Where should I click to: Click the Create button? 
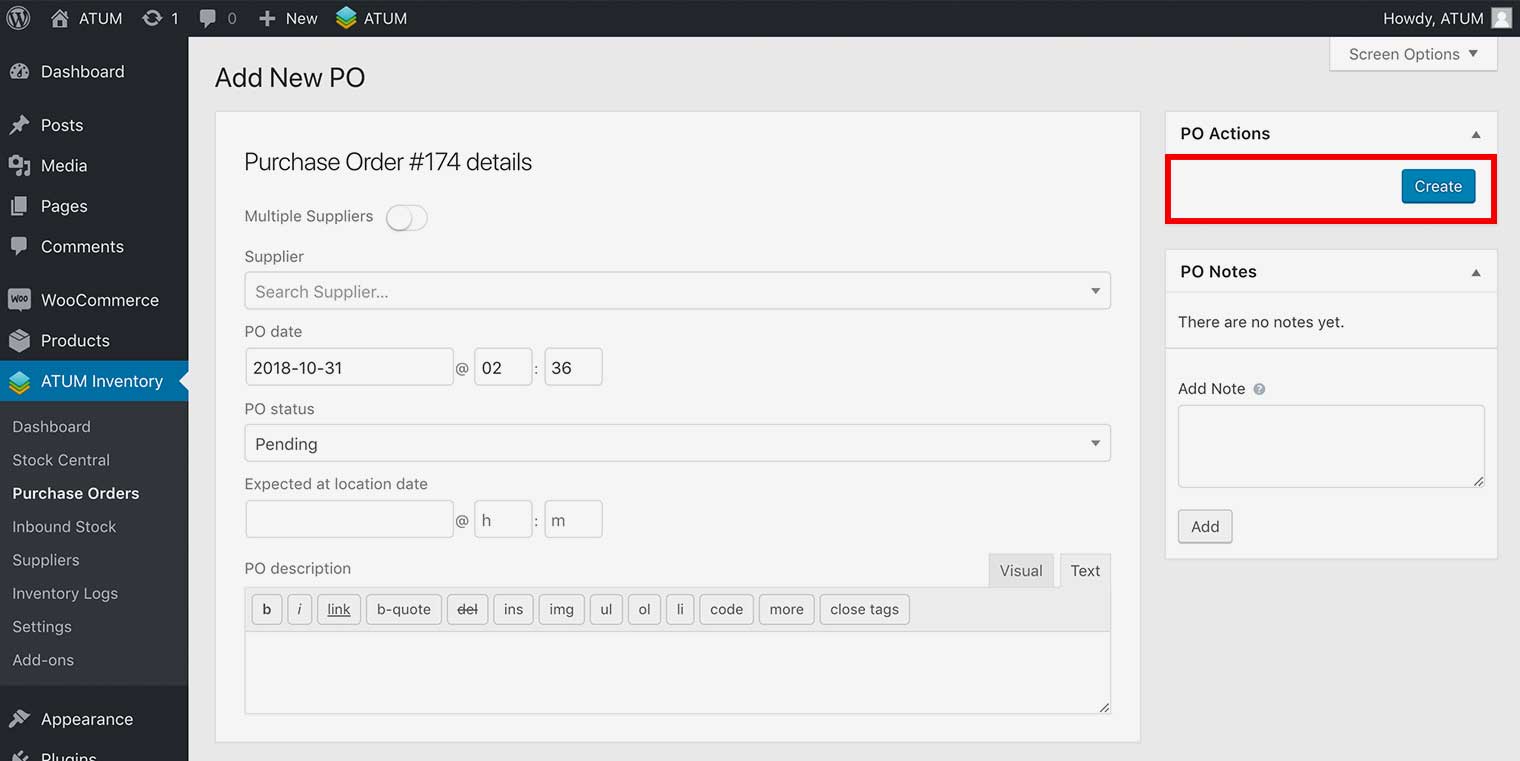1437,187
